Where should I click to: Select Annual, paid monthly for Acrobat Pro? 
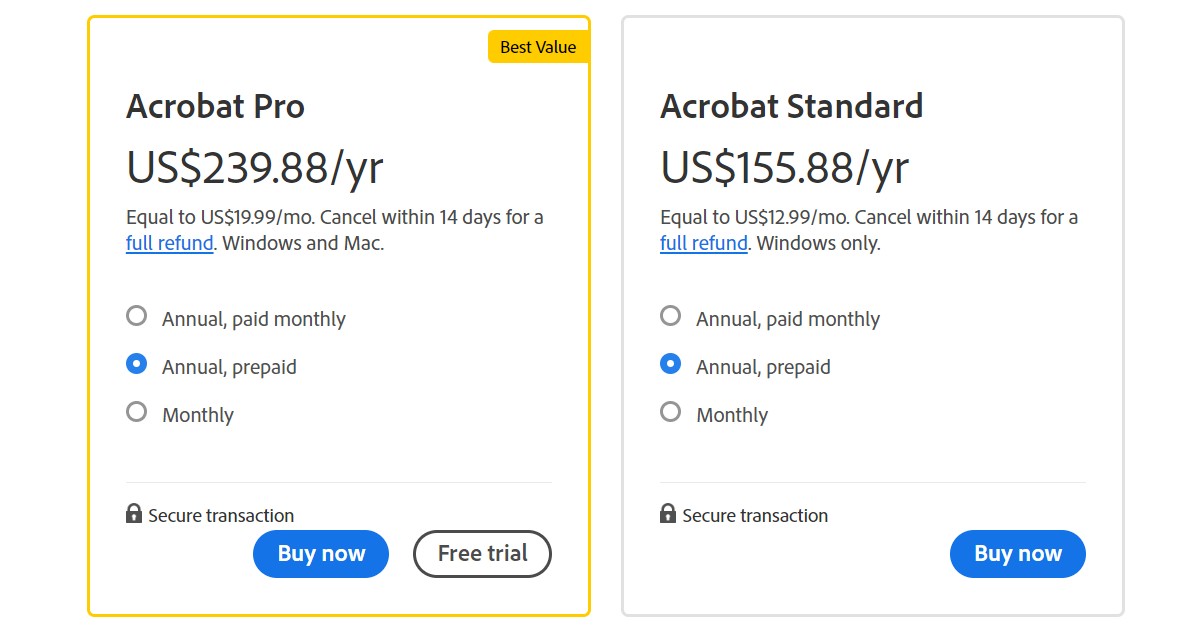(136, 316)
